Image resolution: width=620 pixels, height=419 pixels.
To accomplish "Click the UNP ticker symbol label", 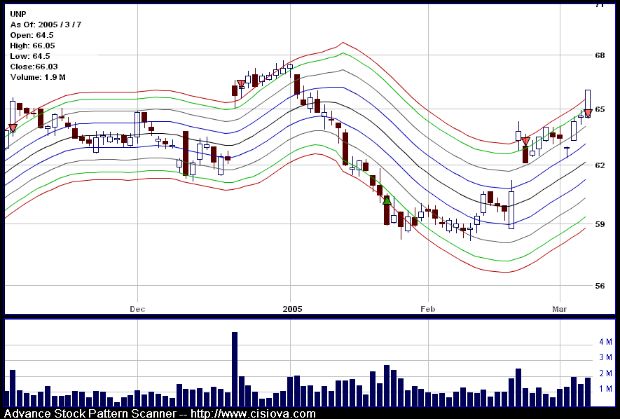I will point(17,14).
